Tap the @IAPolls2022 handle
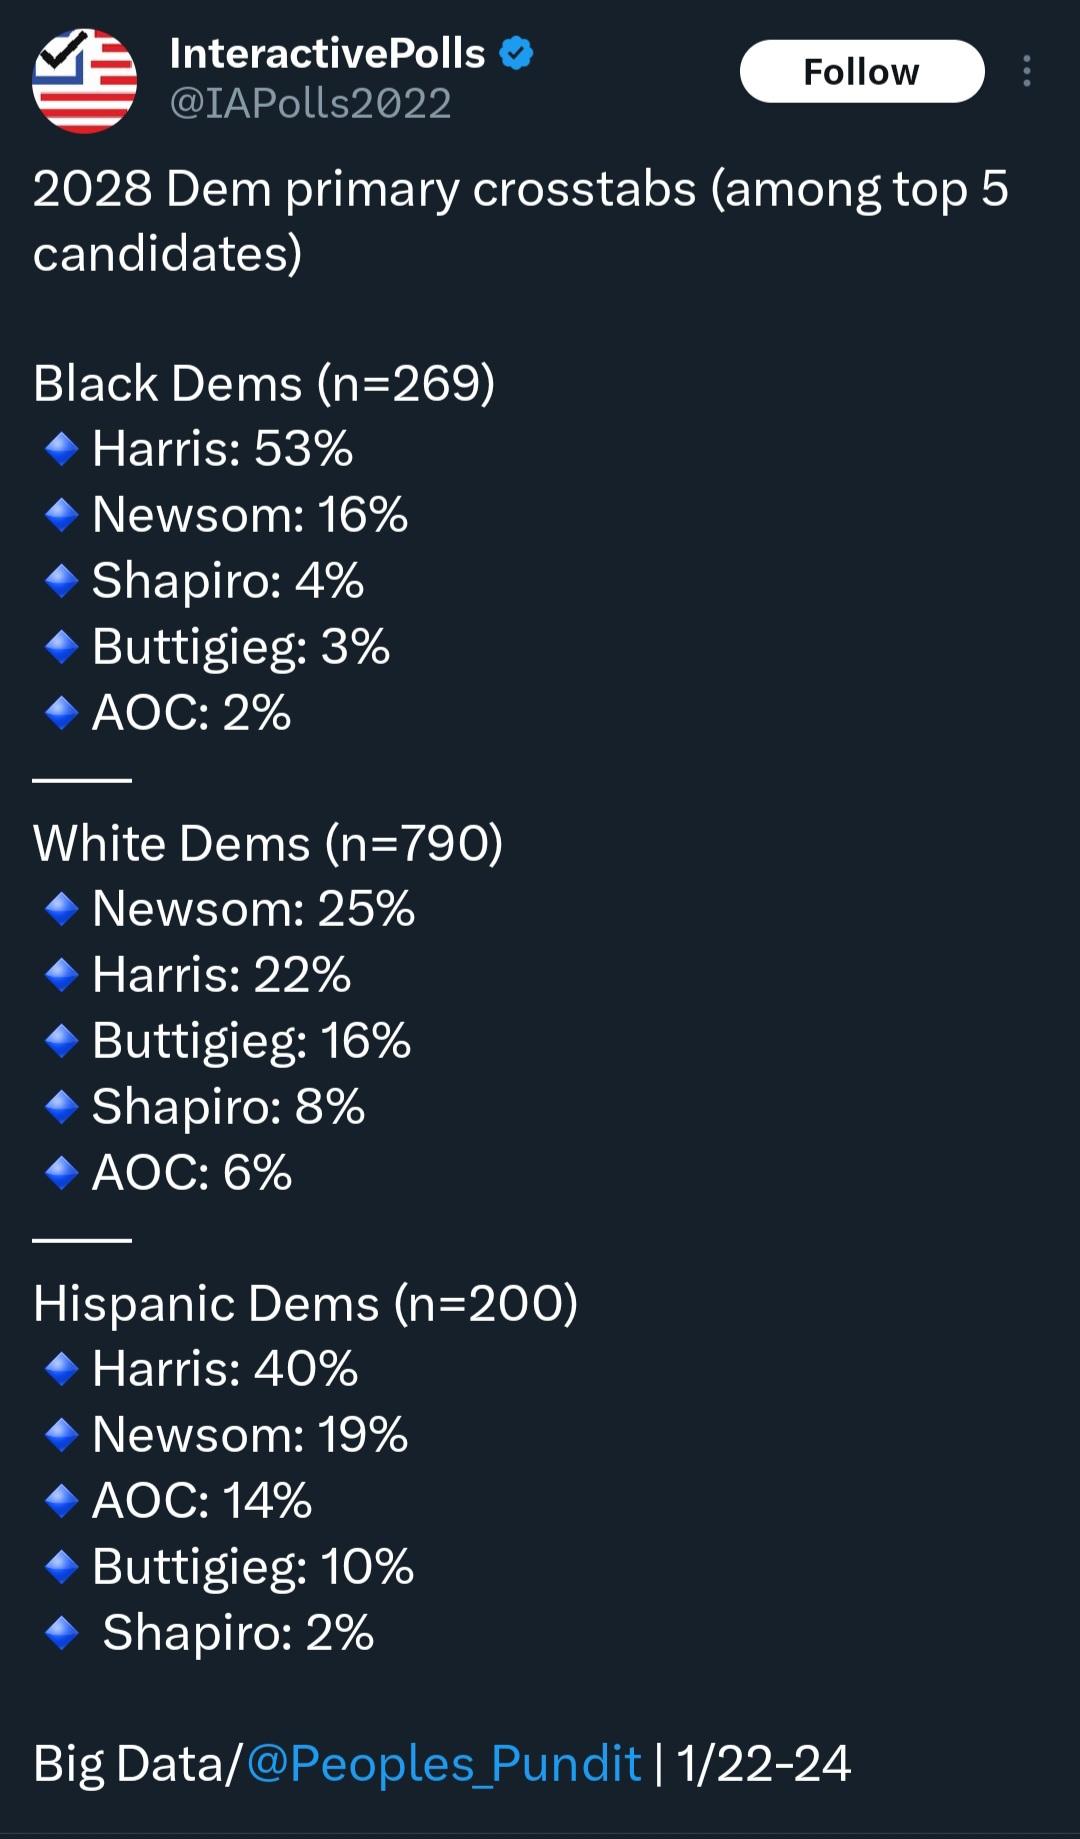 tap(310, 103)
